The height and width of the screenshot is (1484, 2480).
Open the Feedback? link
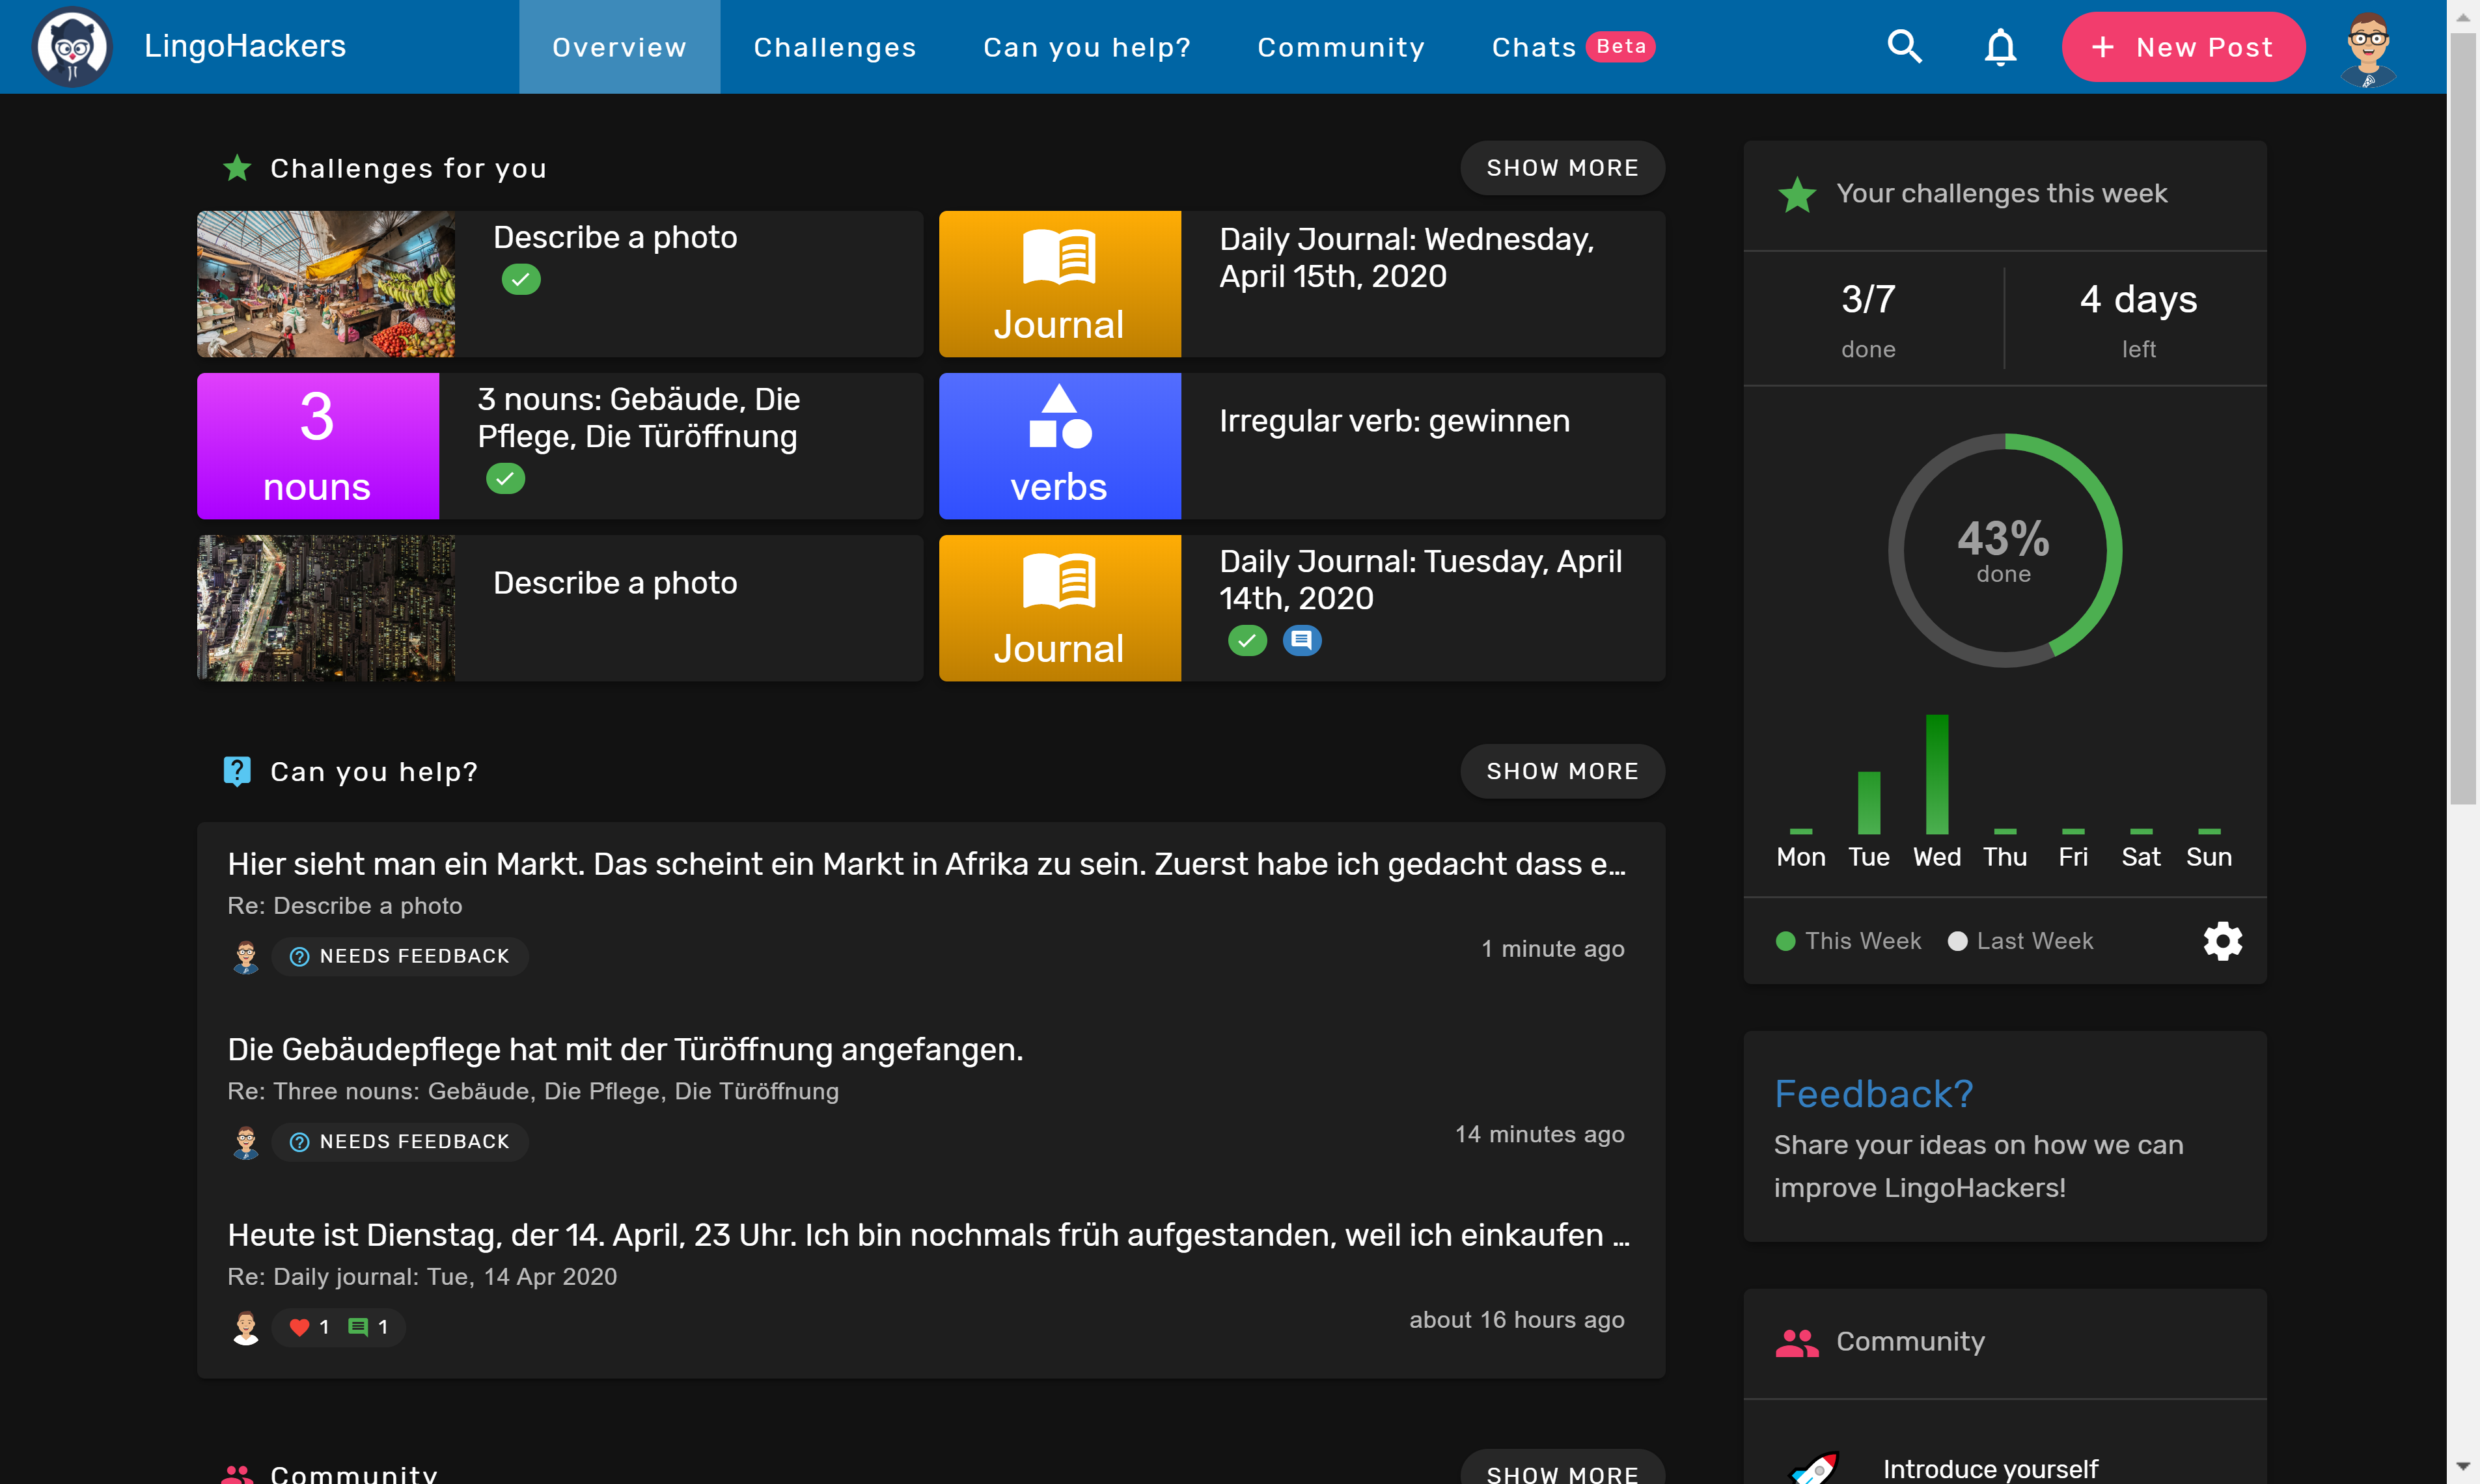(x=1873, y=1093)
